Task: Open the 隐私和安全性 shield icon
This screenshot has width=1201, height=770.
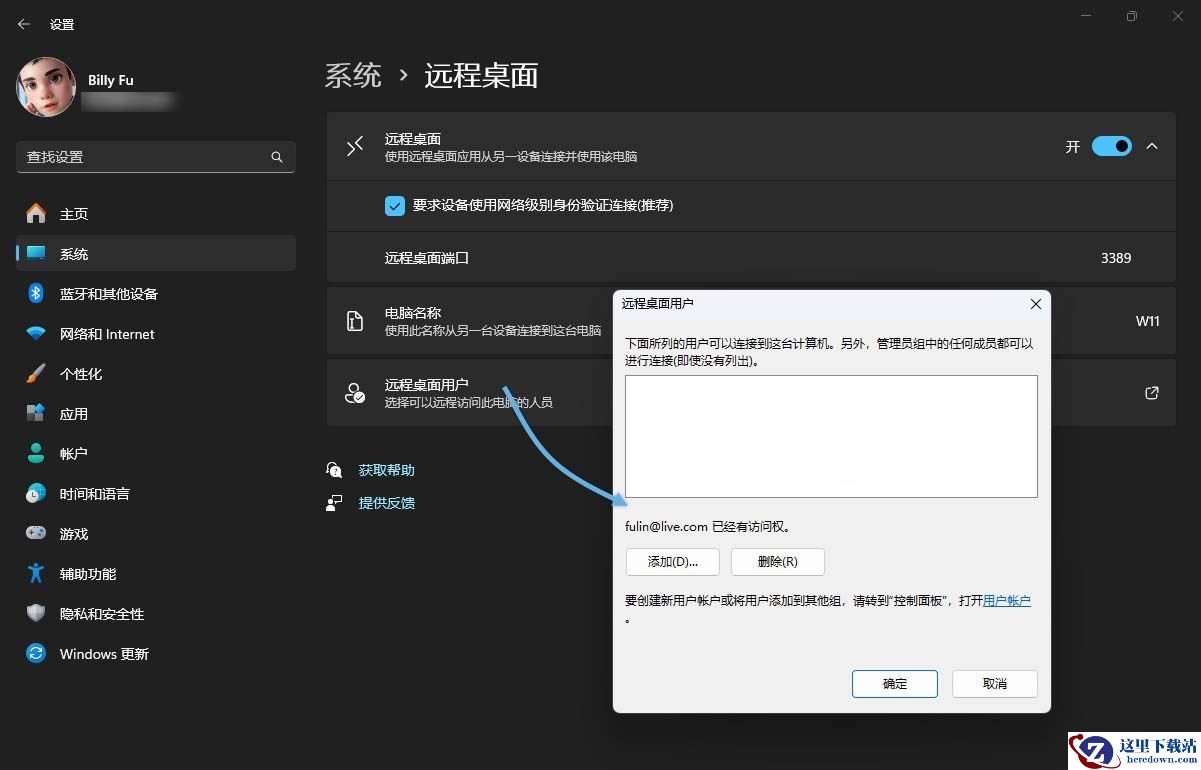Action: coord(36,613)
